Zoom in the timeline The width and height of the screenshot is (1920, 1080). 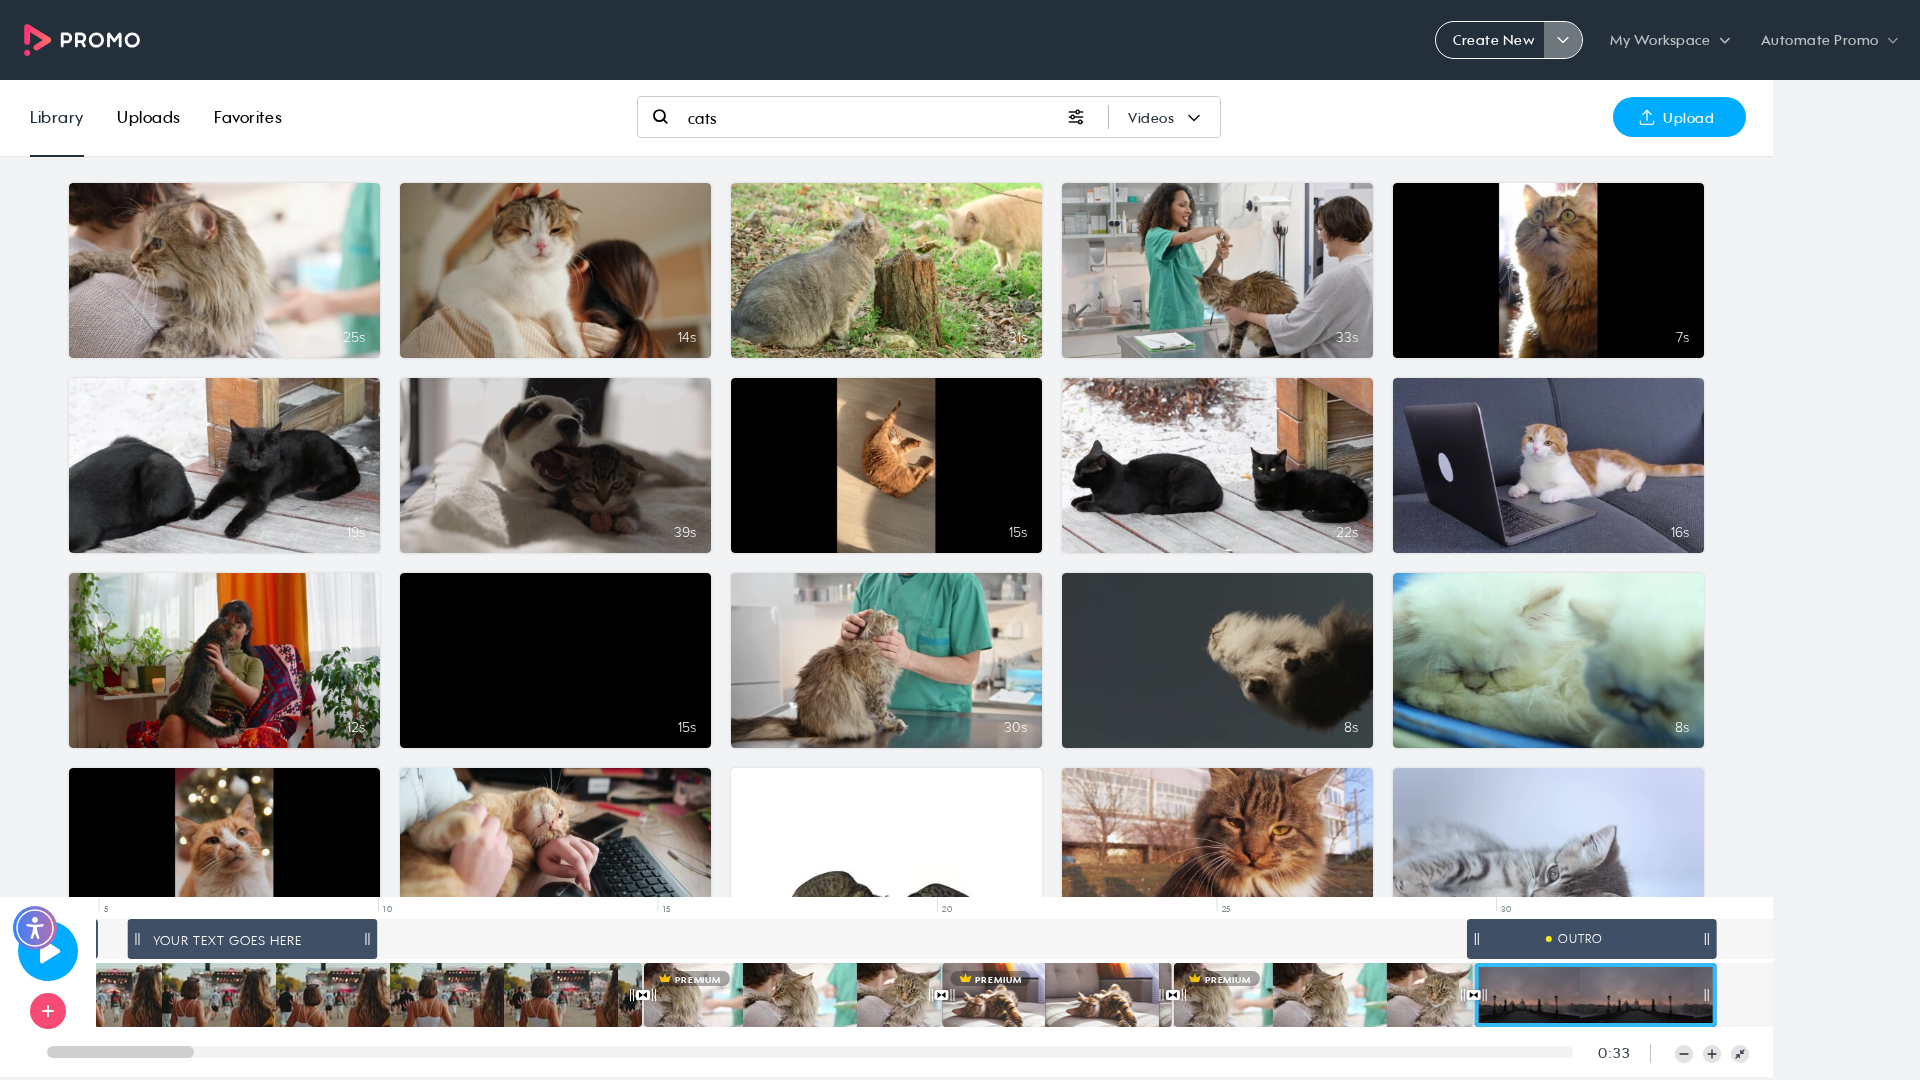click(1712, 1054)
